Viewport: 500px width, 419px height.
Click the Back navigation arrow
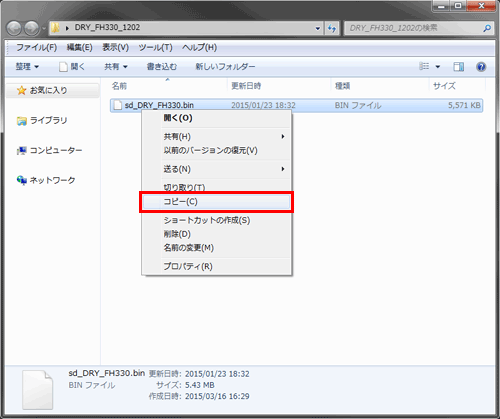pyautogui.click(x=14, y=28)
